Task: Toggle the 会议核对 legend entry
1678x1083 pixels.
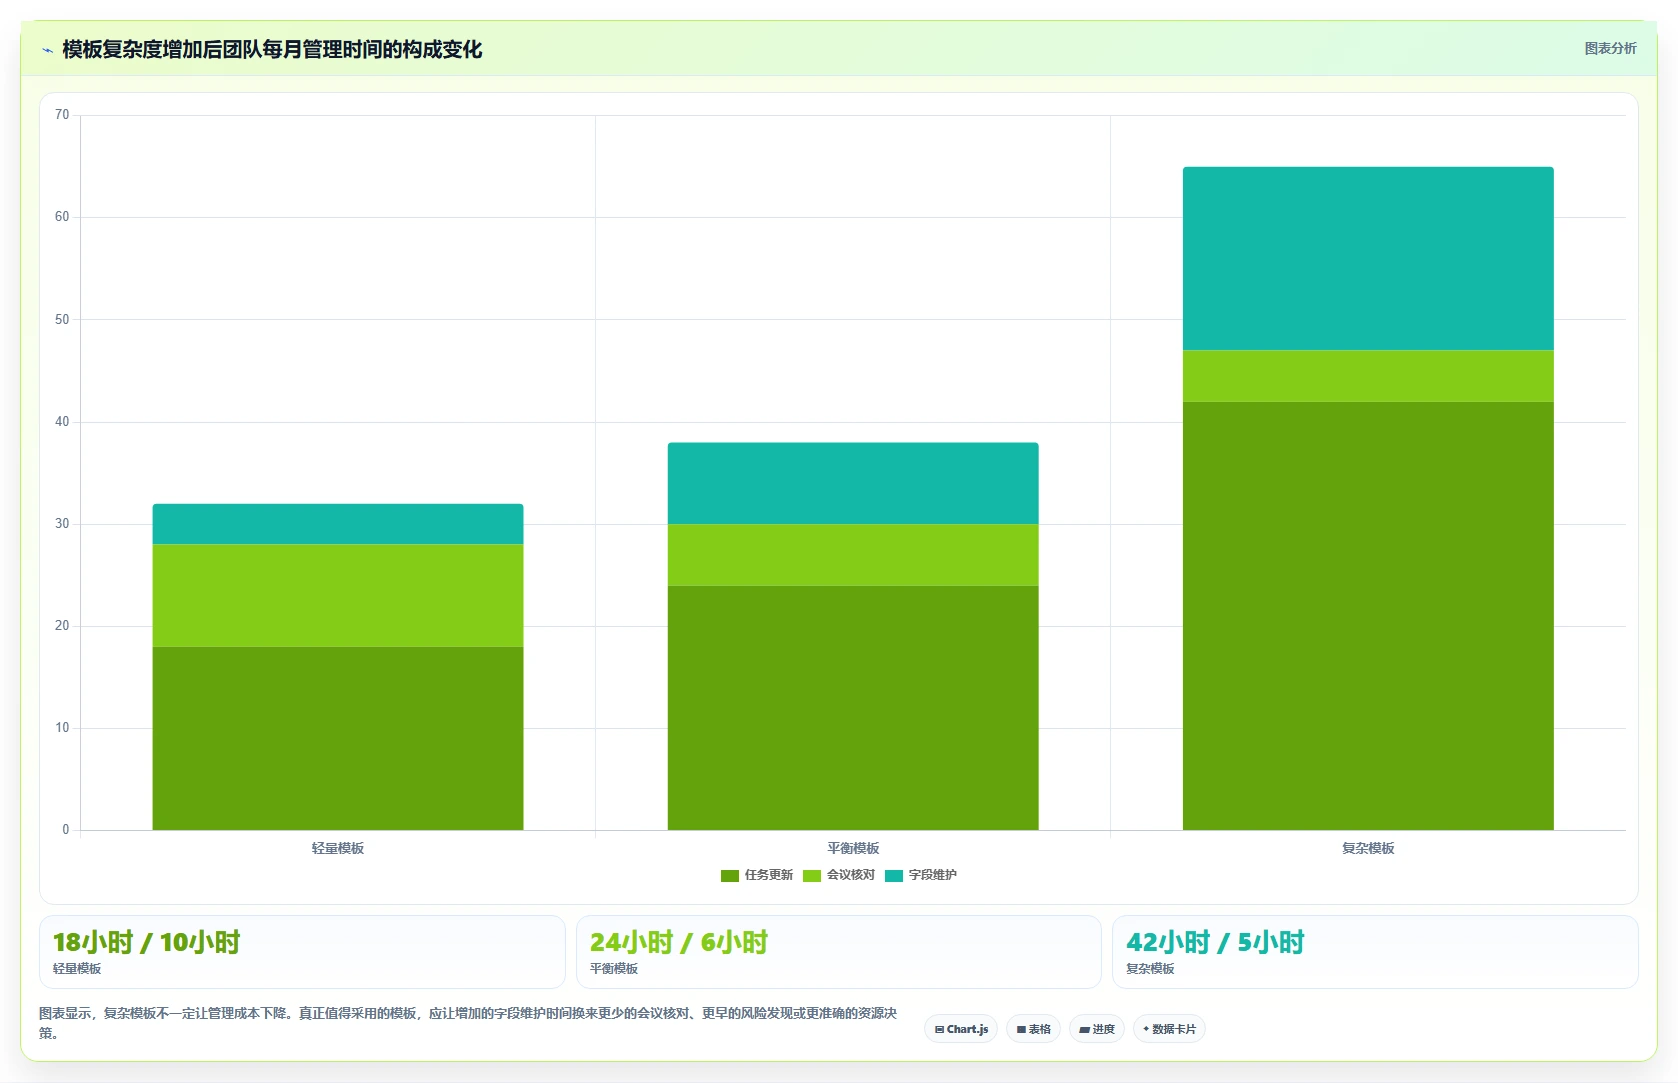Action: (839, 875)
